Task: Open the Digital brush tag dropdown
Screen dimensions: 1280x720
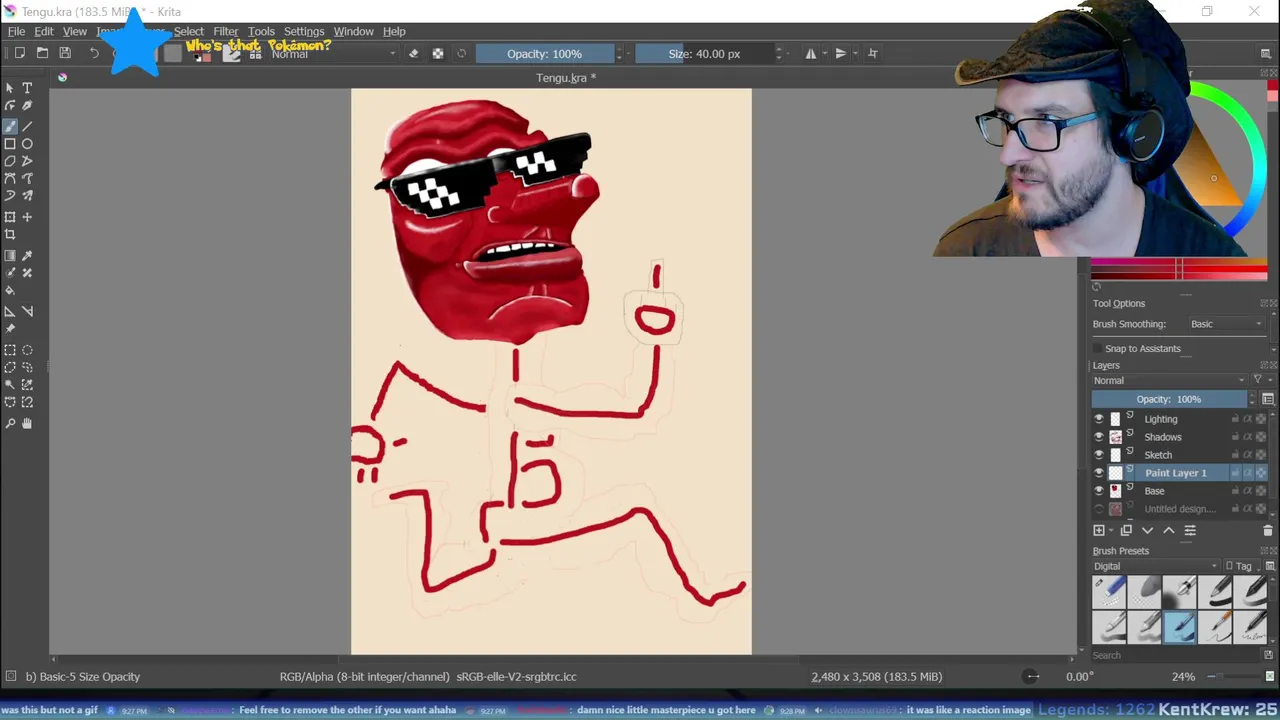Action: coord(1156,566)
